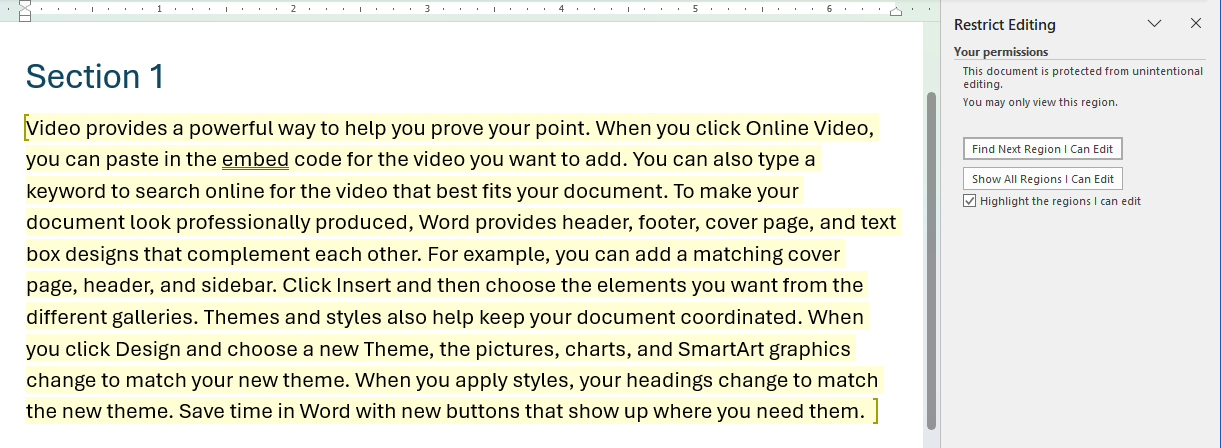1221x448 pixels.
Task: Open the Restrict Editing pane options chevron
Action: pos(1154,24)
